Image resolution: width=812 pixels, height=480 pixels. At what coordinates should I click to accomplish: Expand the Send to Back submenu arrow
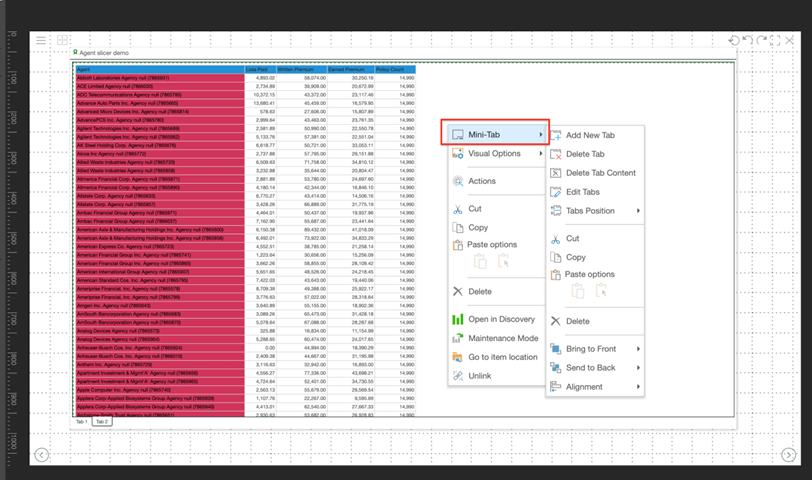639,368
